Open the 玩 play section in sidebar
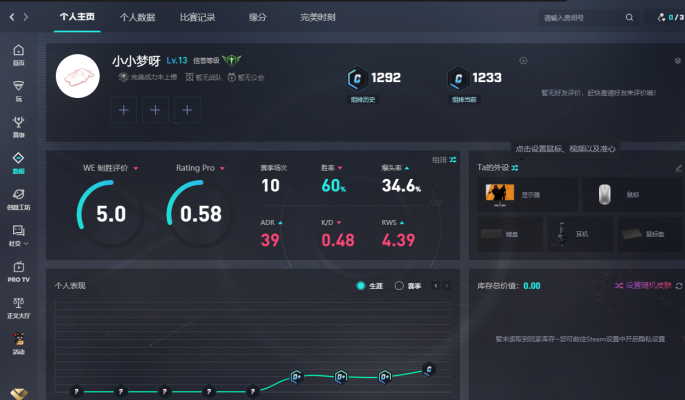Image resolution: width=685 pixels, height=400 pixels. click(x=18, y=91)
